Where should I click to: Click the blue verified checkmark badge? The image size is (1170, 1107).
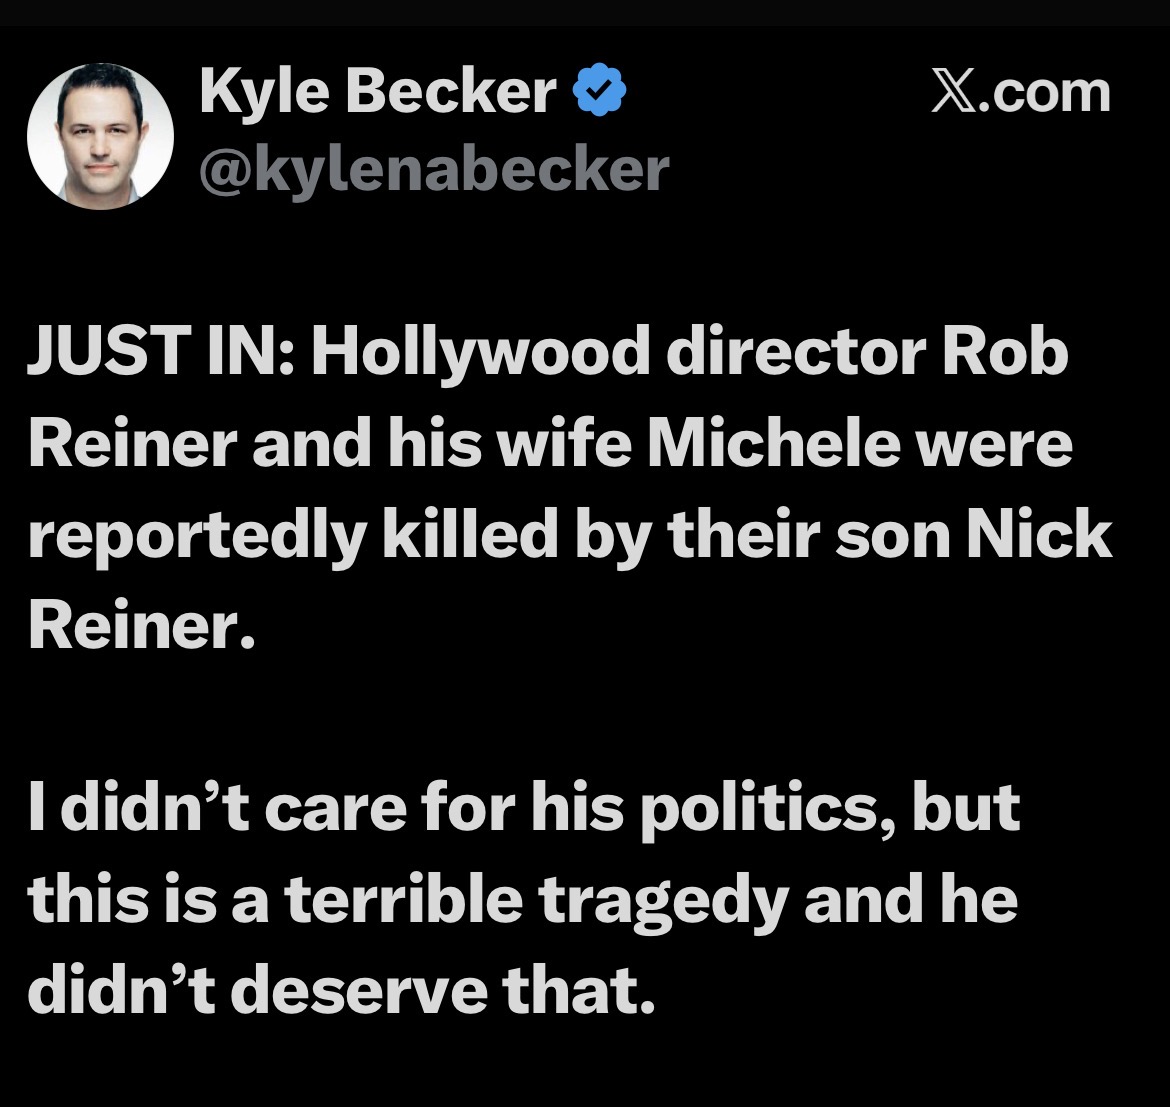tap(600, 93)
